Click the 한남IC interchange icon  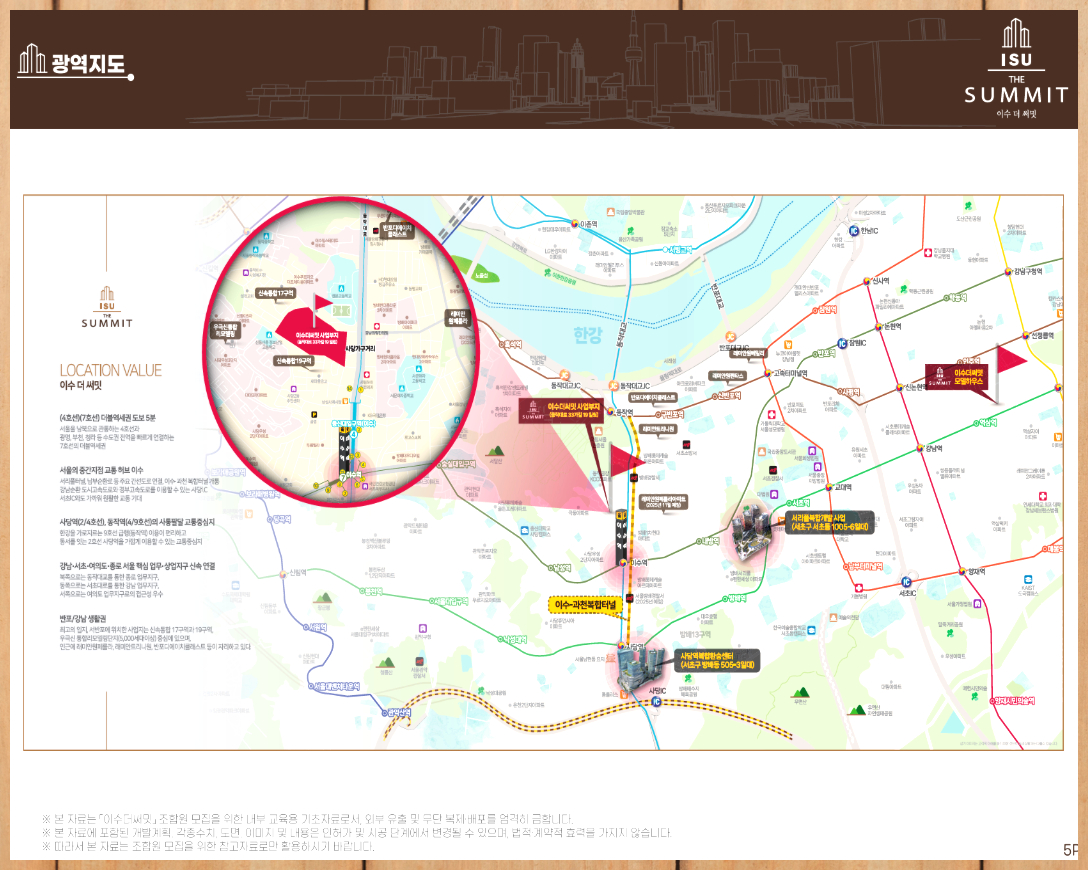(853, 231)
